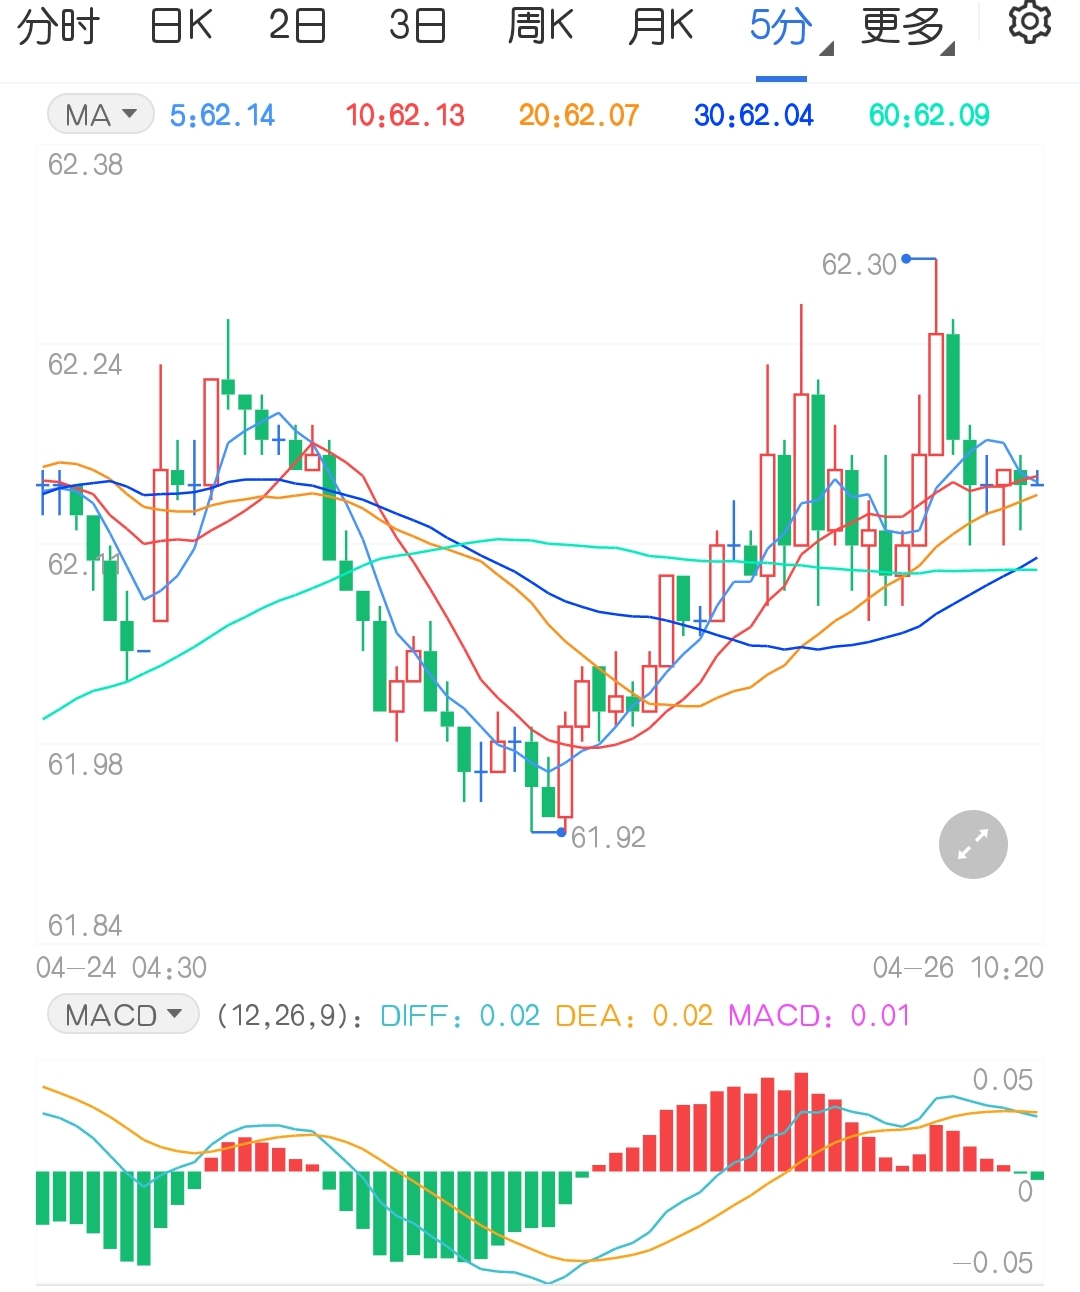Open the 5分 interval dropdown arrow
Screen dimensions: 1080x1292
pyautogui.click(x=827, y=47)
